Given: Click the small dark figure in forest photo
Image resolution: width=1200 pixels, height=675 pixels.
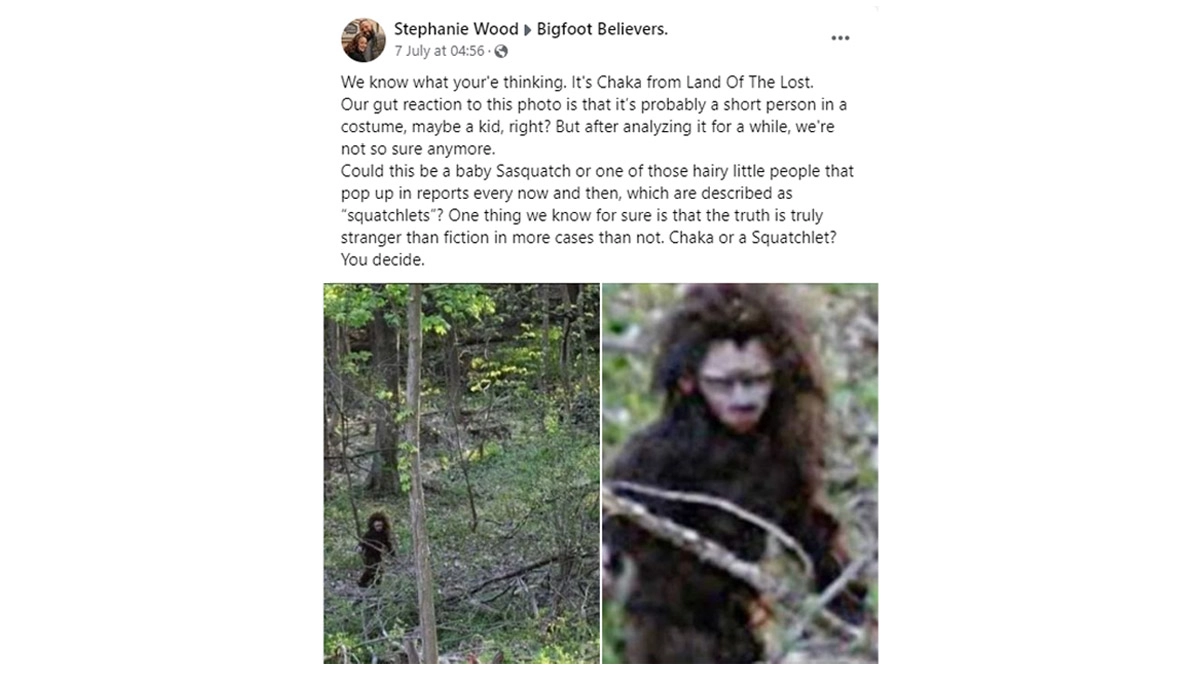Looking at the screenshot, I should click(x=374, y=548).
